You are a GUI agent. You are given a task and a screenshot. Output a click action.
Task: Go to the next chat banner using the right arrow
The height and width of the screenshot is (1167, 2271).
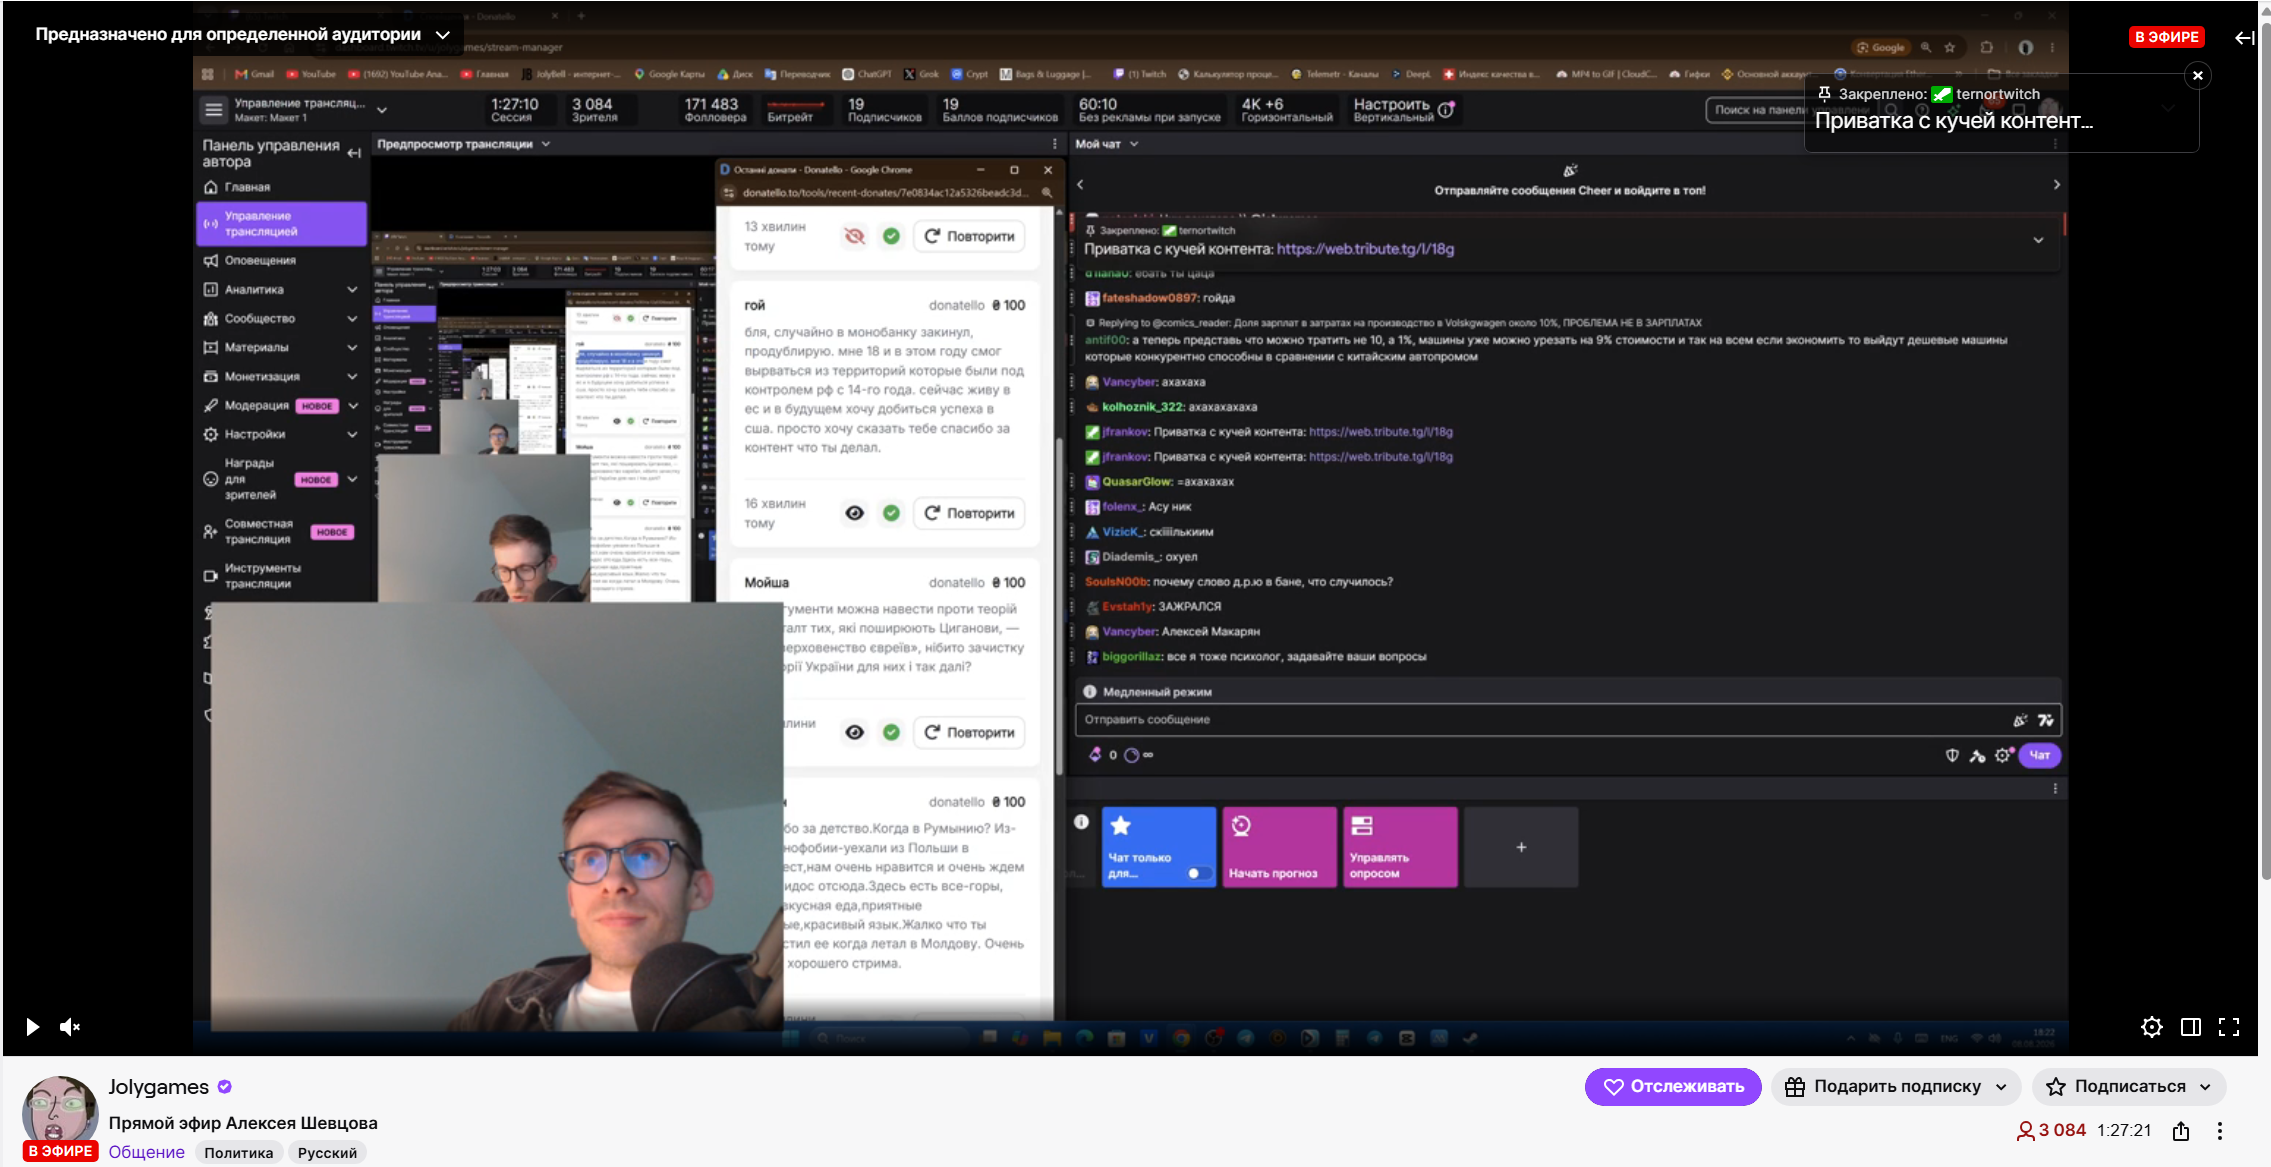coord(2056,185)
